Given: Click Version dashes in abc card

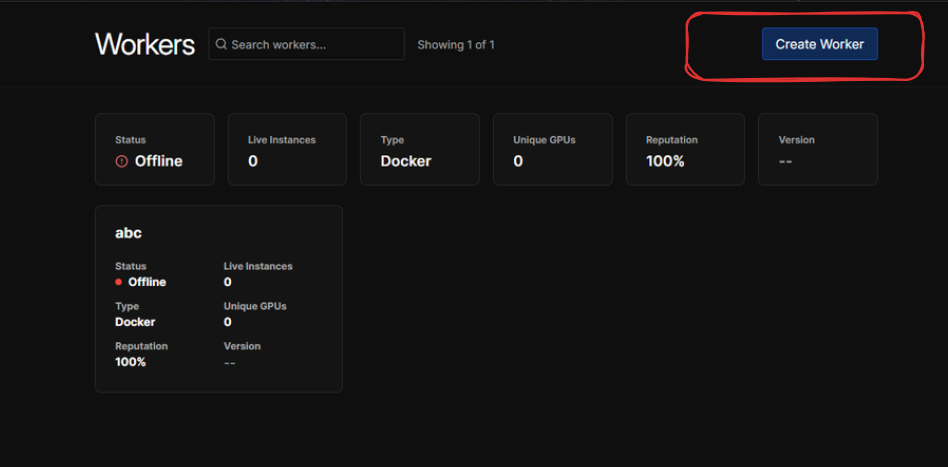Looking at the screenshot, I should click(x=229, y=363).
